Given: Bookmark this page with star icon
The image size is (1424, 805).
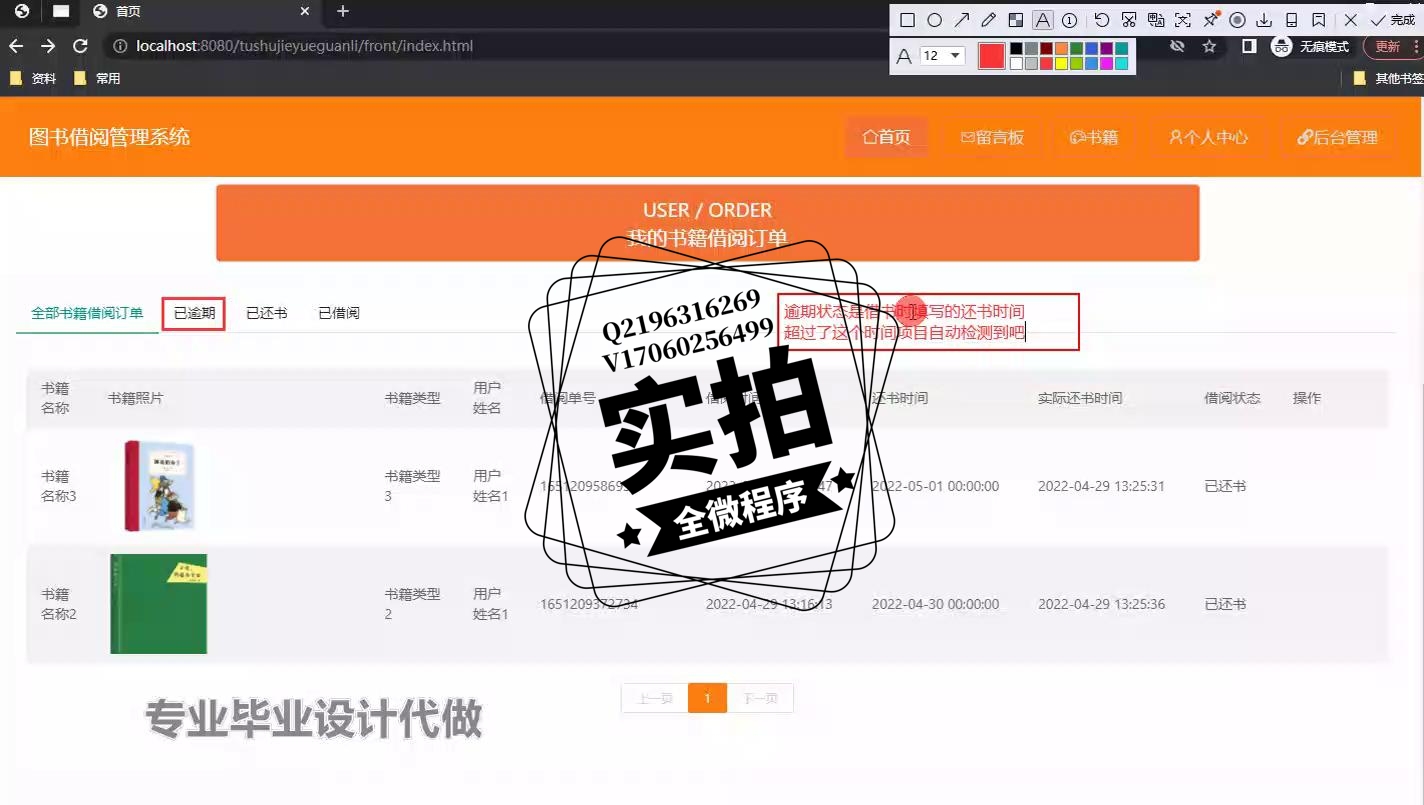Looking at the screenshot, I should (x=1209, y=46).
